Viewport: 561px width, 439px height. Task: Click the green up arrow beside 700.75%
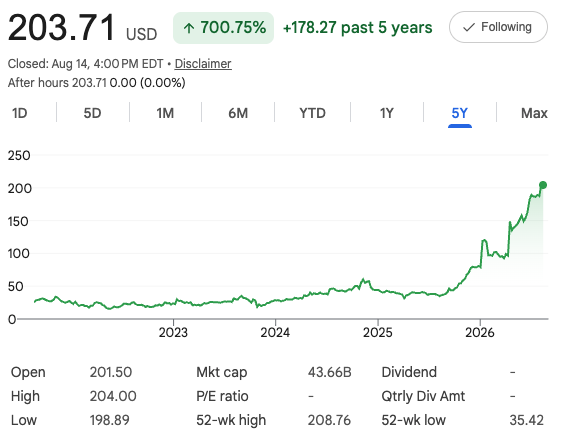tap(189, 28)
